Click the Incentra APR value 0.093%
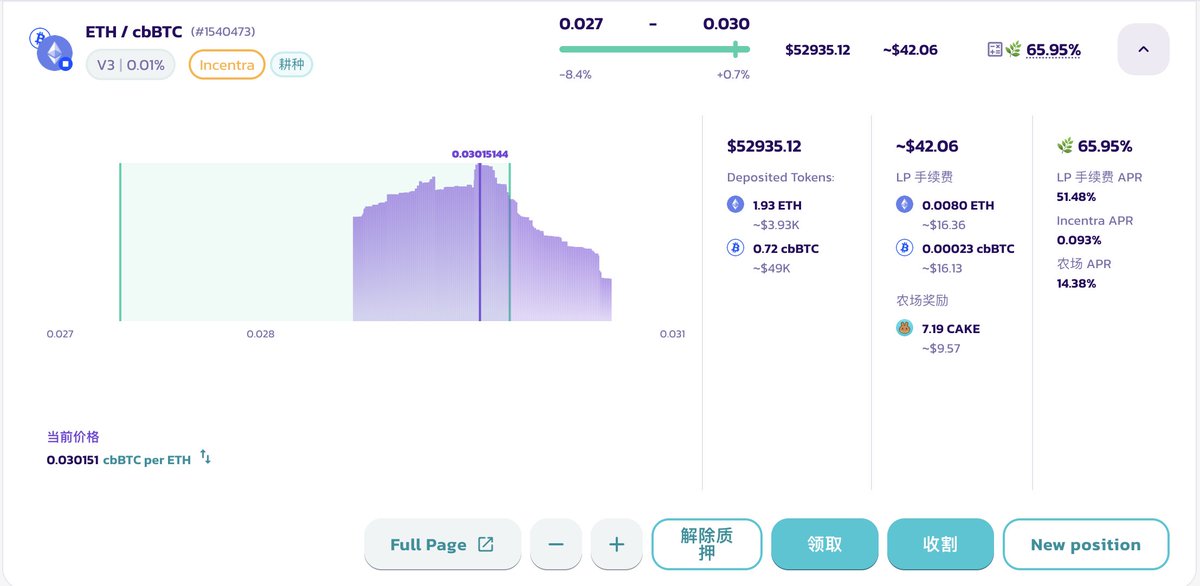Viewport: 1200px width, 586px height. [1079, 240]
